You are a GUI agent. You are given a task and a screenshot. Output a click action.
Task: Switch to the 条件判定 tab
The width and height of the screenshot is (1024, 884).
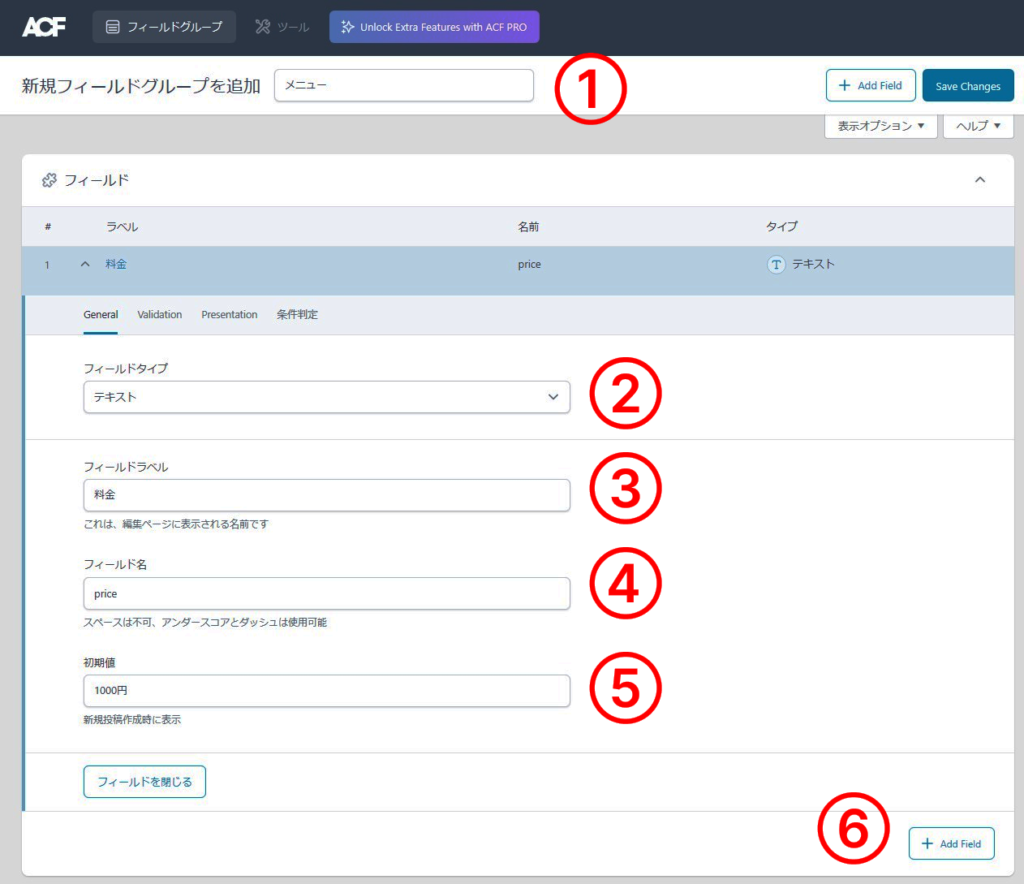coord(296,314)
